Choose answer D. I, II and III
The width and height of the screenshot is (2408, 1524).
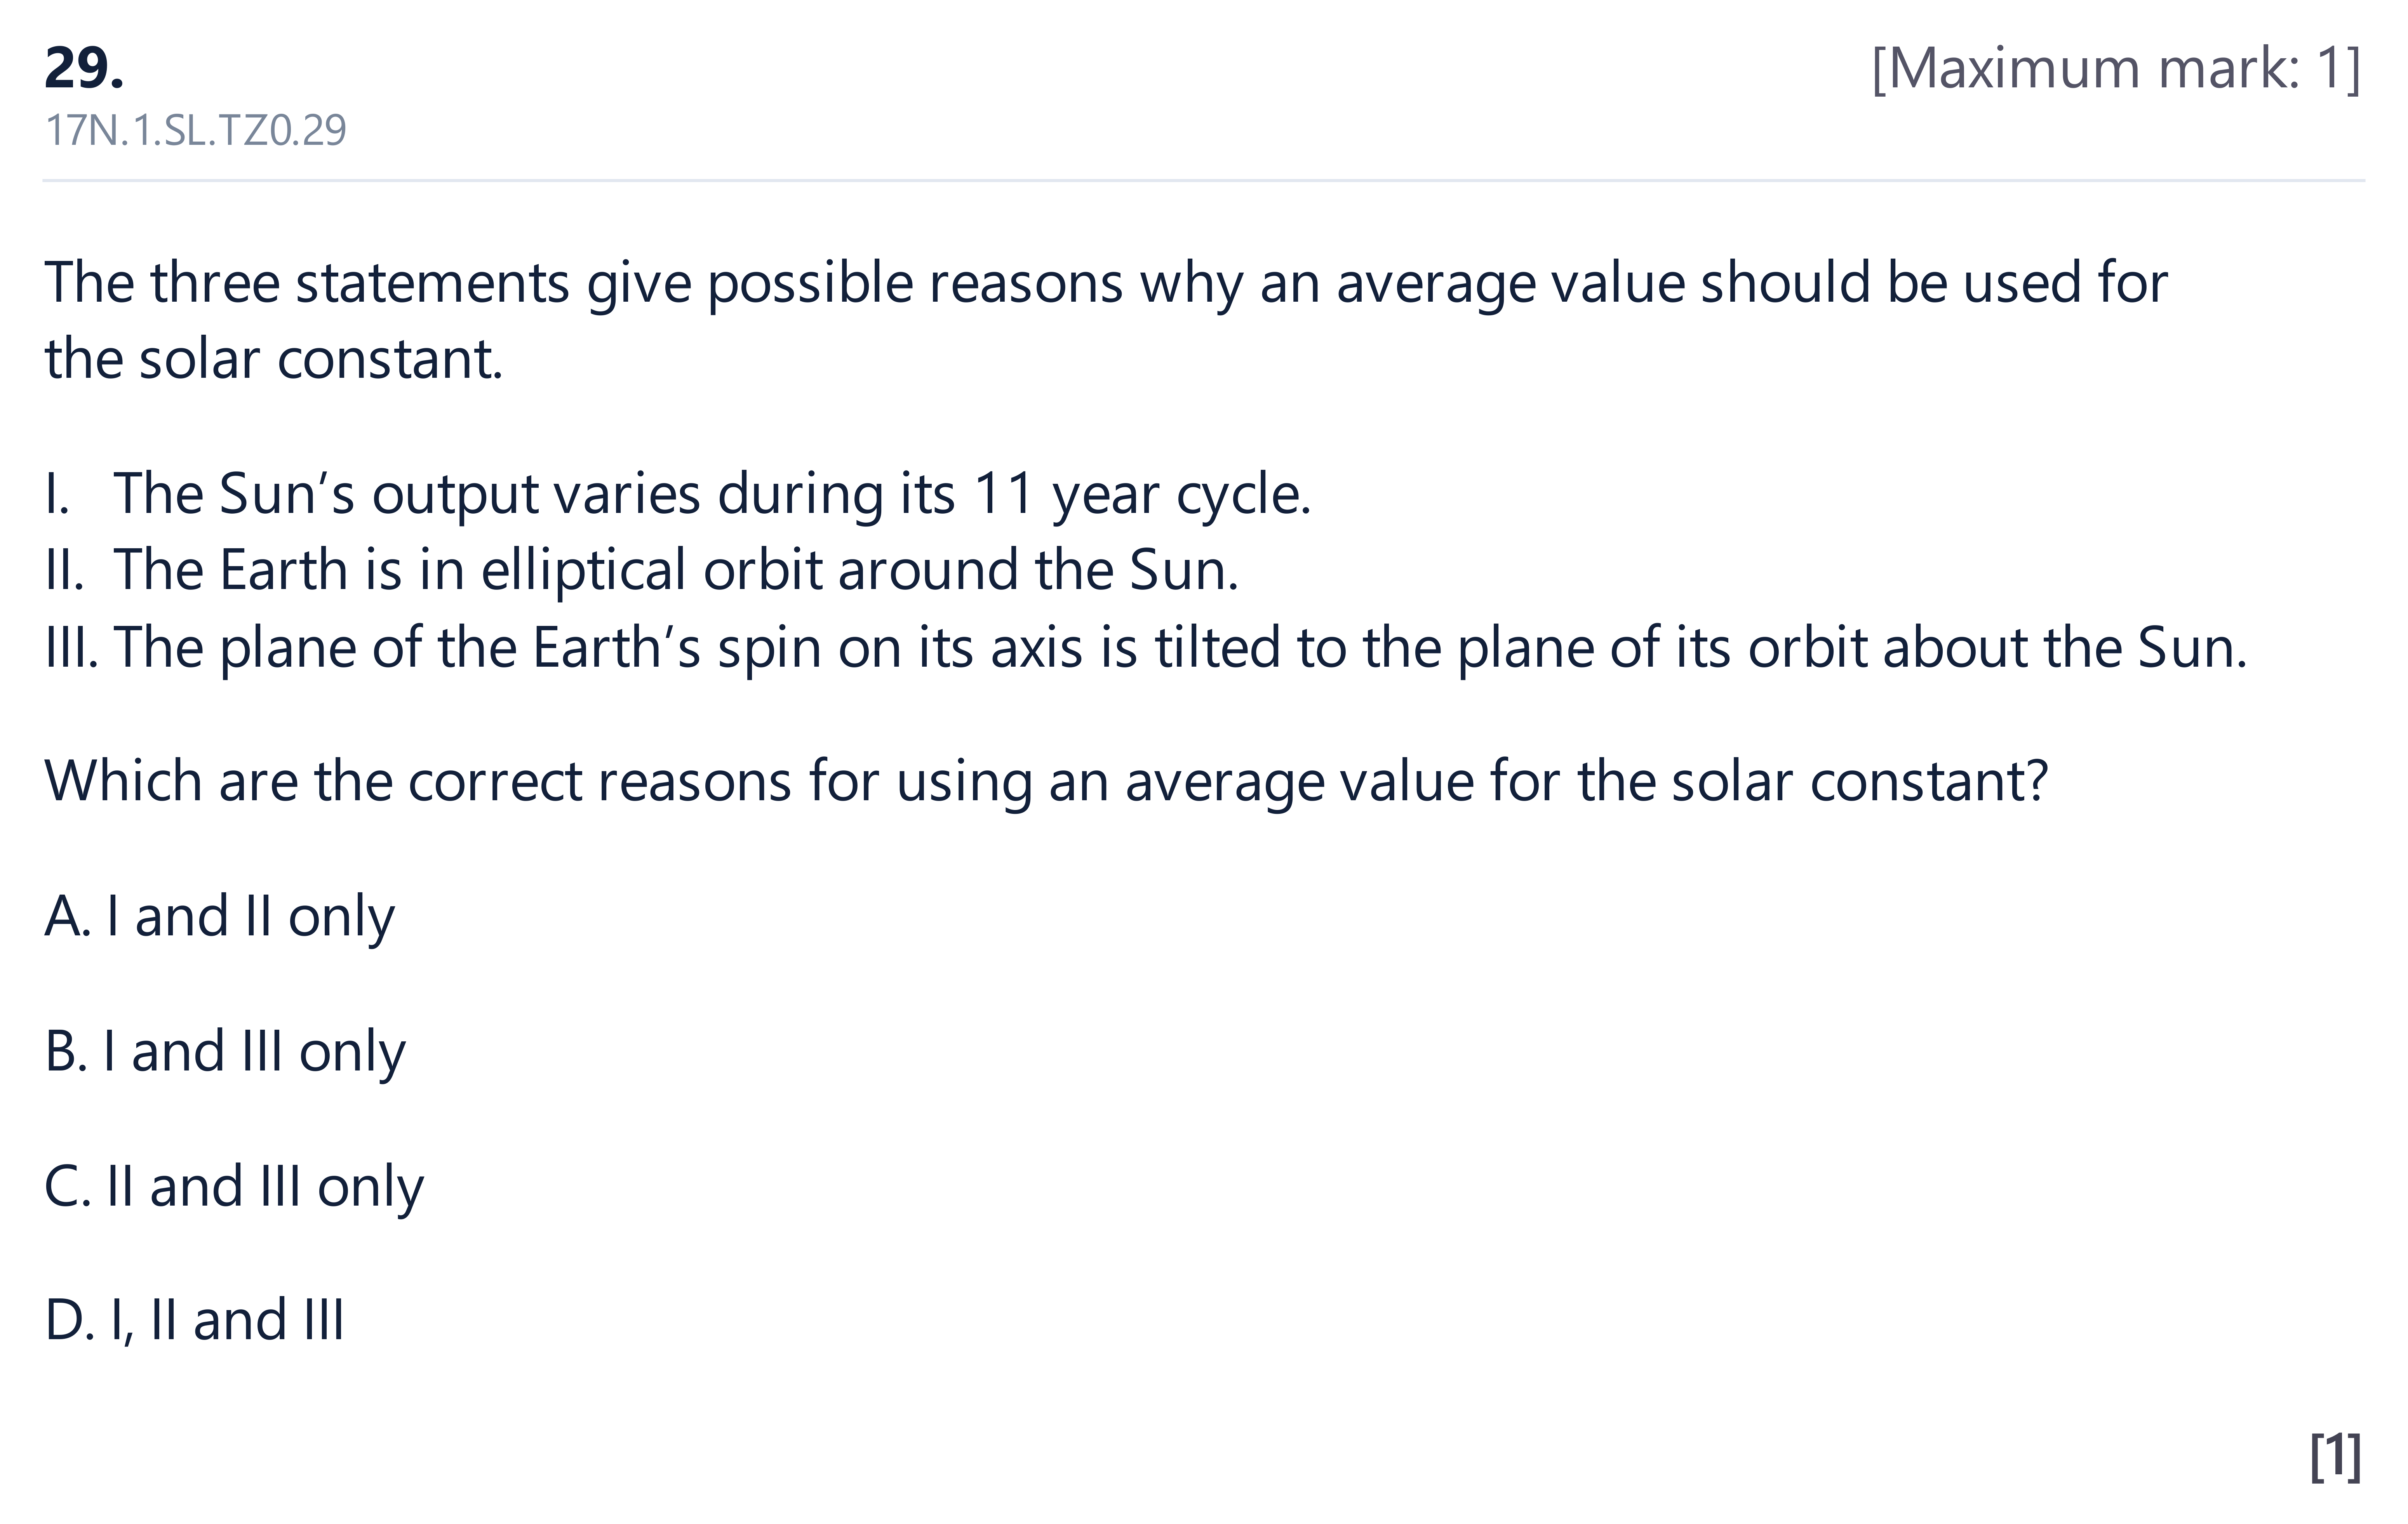pyautogui.click(x=195, y=1320)
